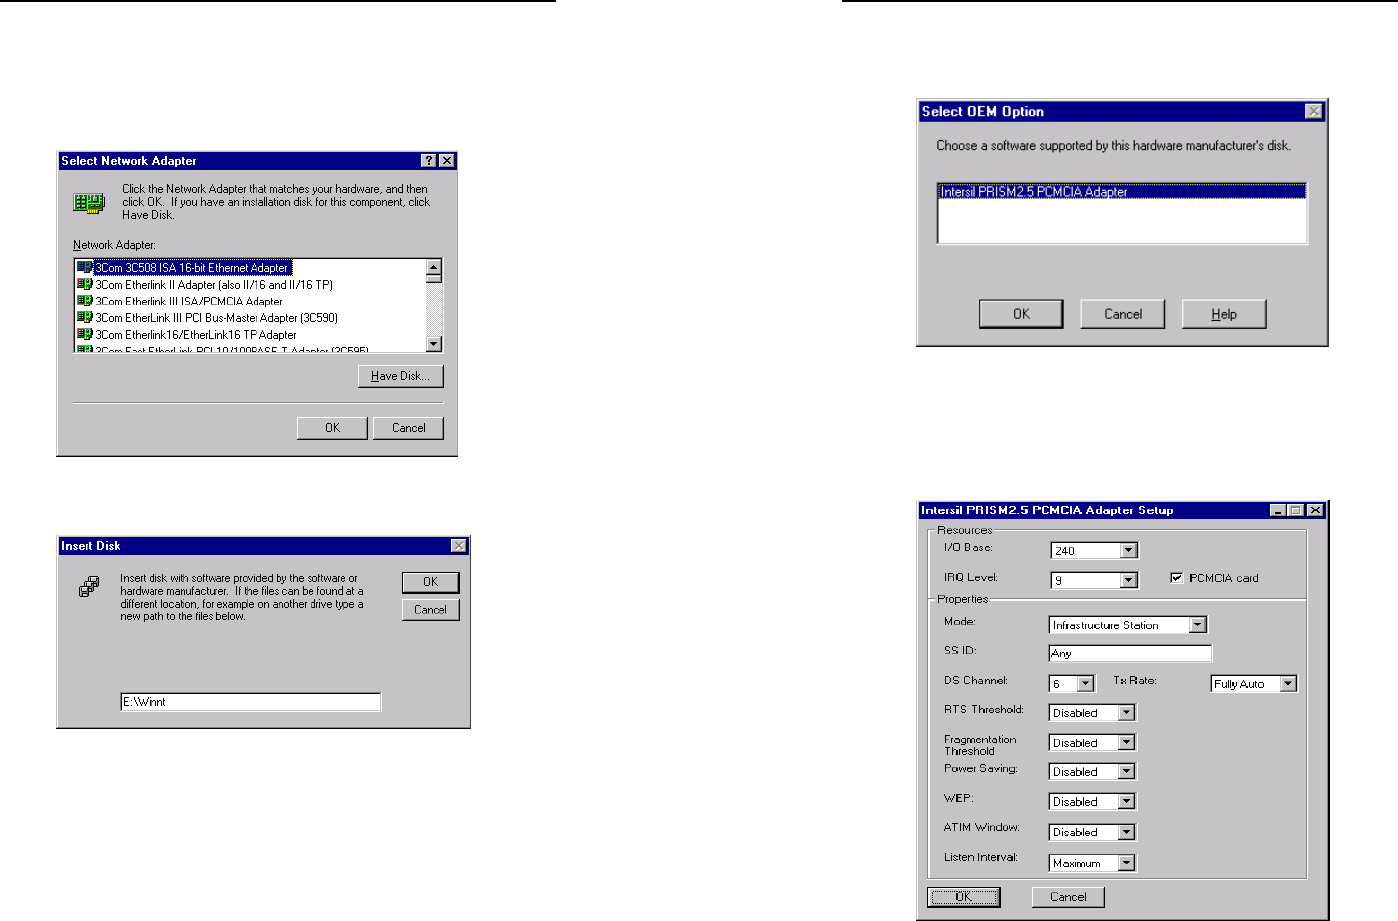
Task: Pick 3Com EtherLink III PCI Bus-Master Adapter (3C590)
Action: click(208, 318)
